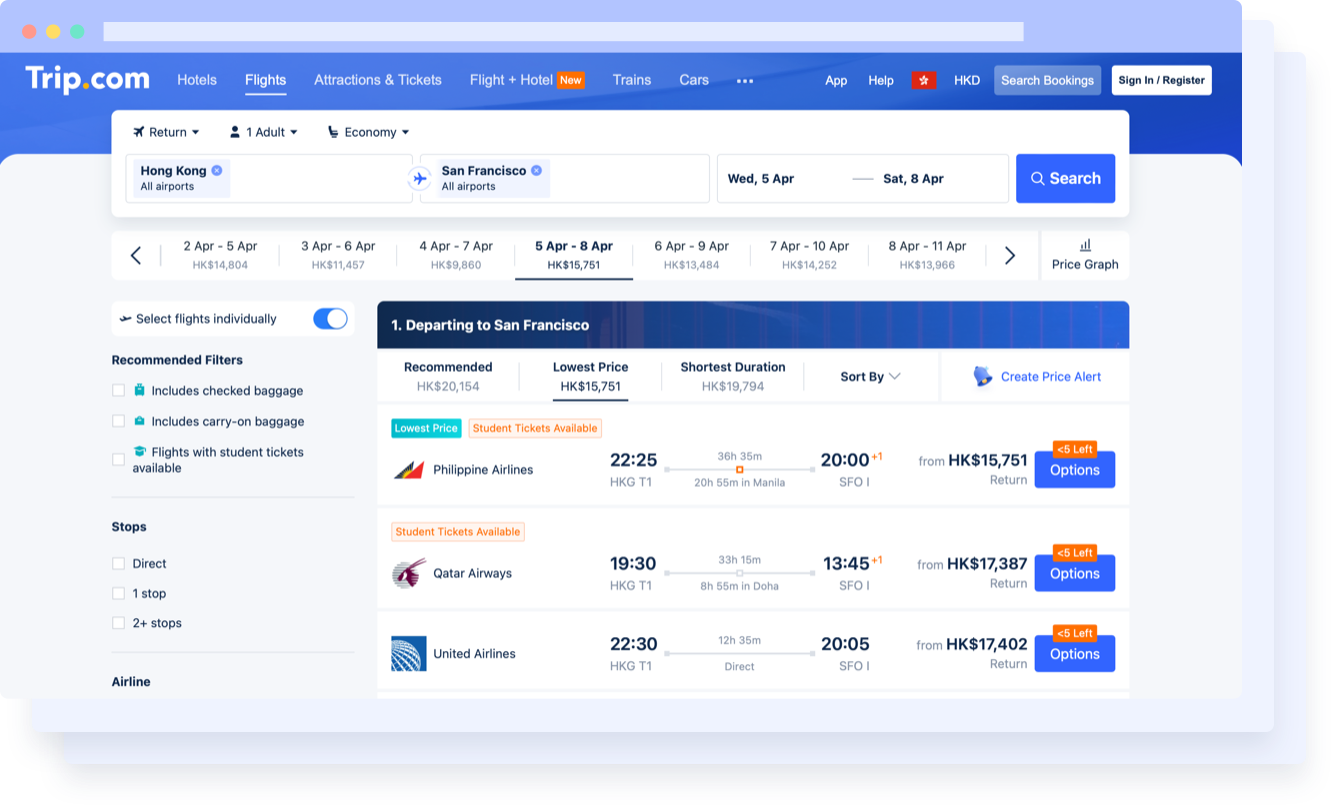1334x808 pixels.
Task: Select 3 Apr - 6 Apr dates
Action: (x=338, y=255)
